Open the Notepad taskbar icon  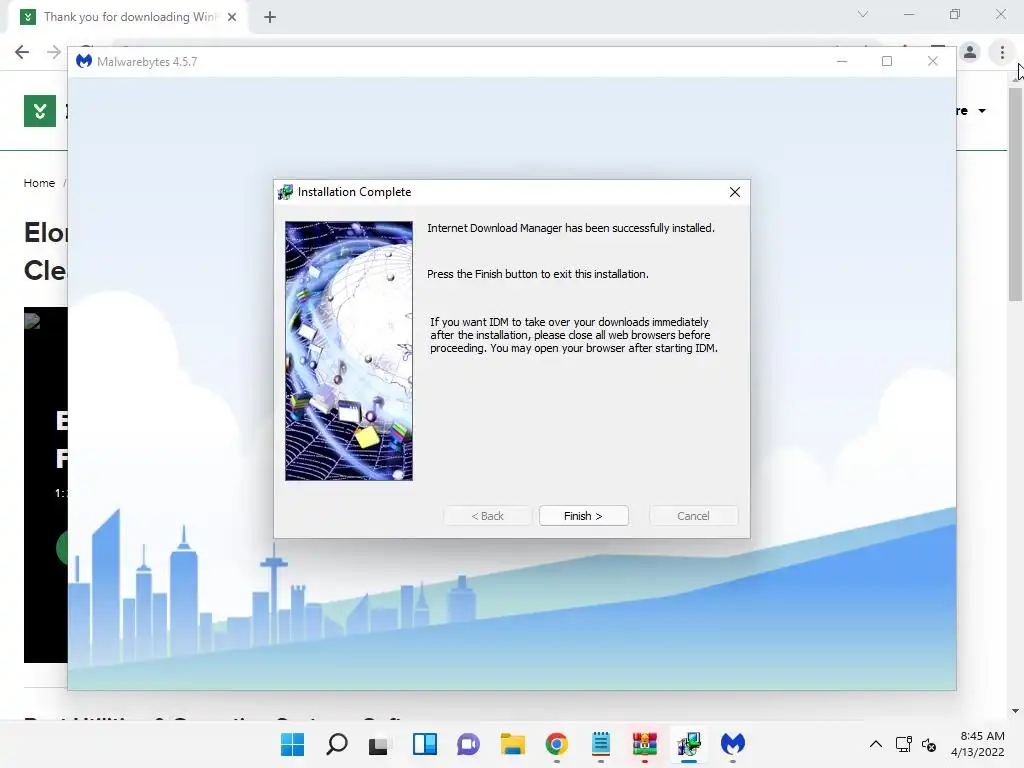601,744
